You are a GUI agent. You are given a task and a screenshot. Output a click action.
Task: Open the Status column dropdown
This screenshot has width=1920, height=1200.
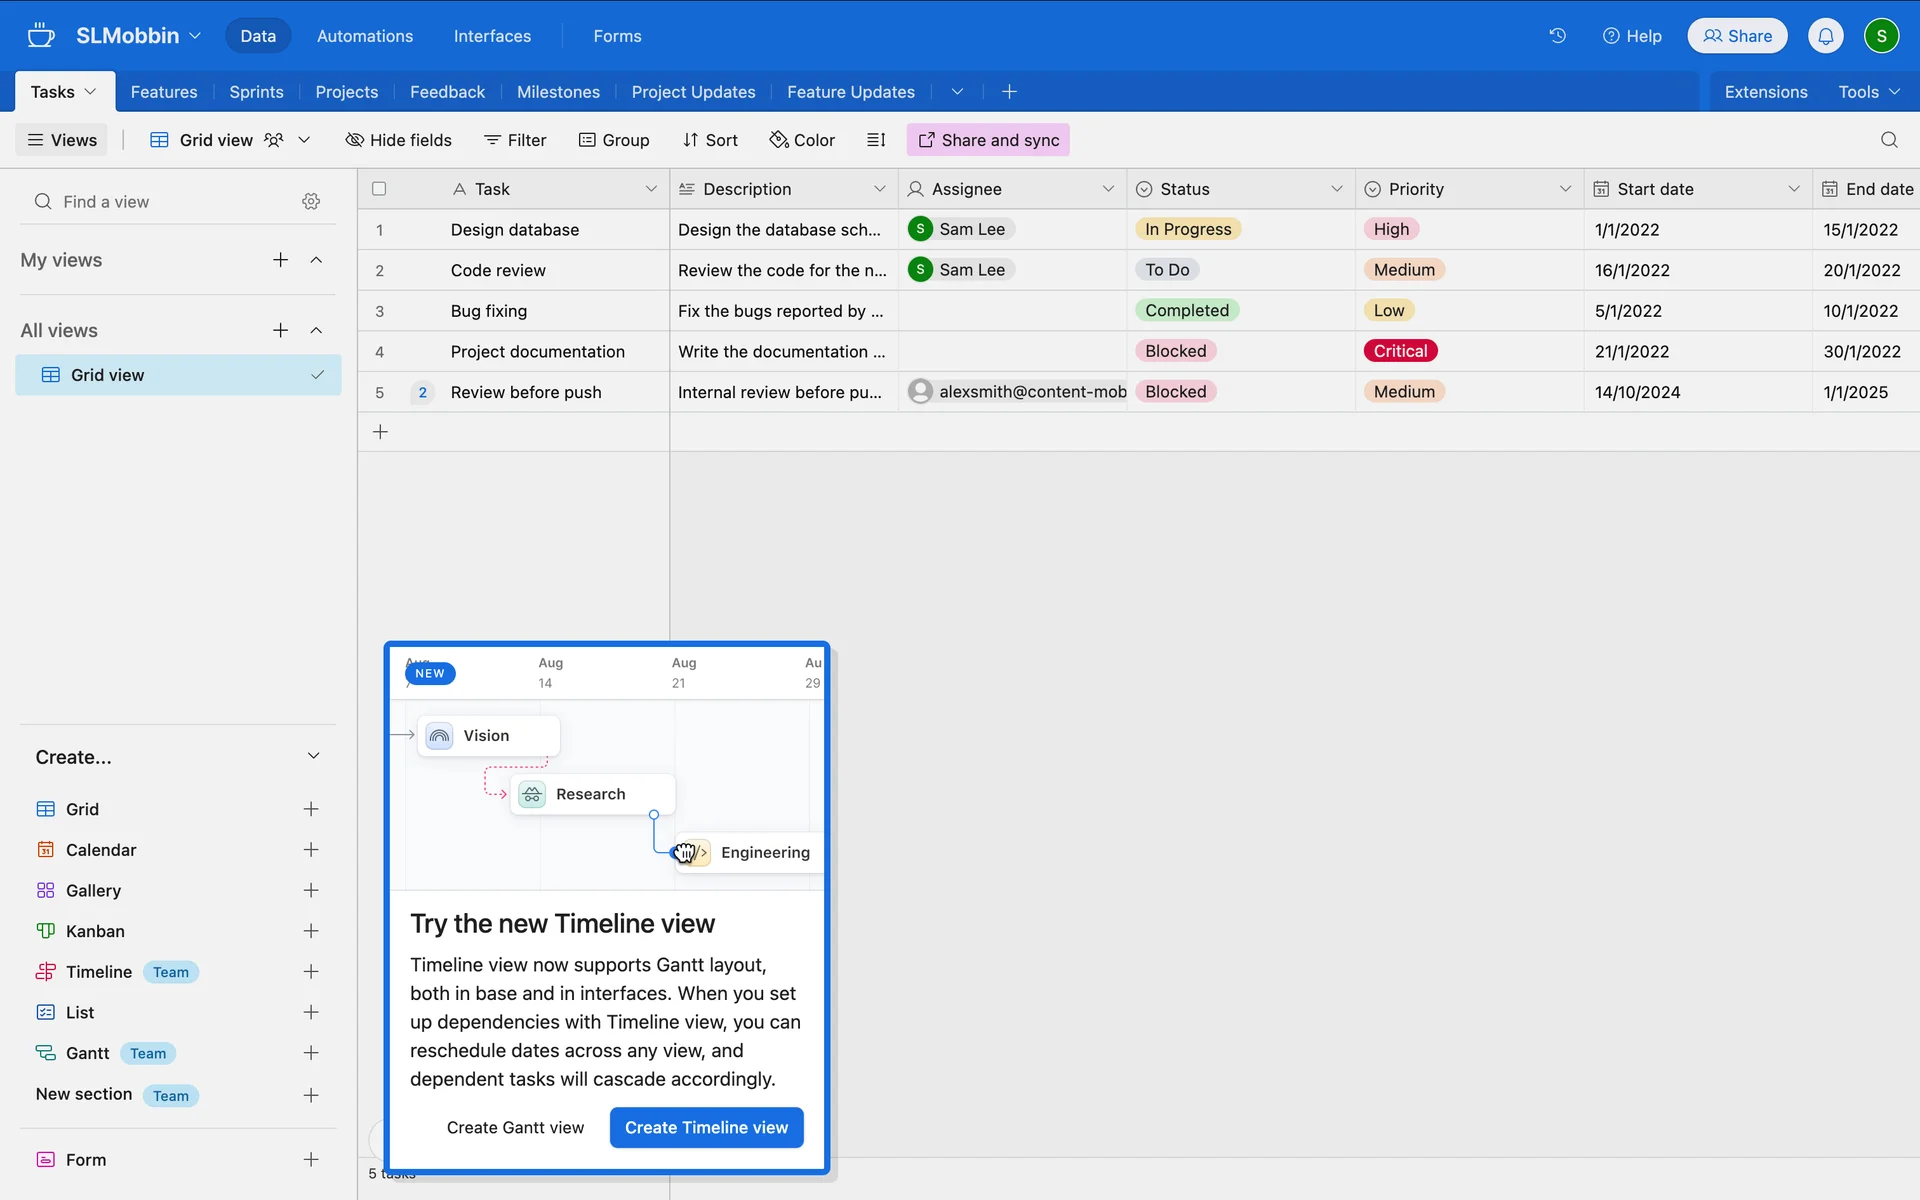point(1336,189)
